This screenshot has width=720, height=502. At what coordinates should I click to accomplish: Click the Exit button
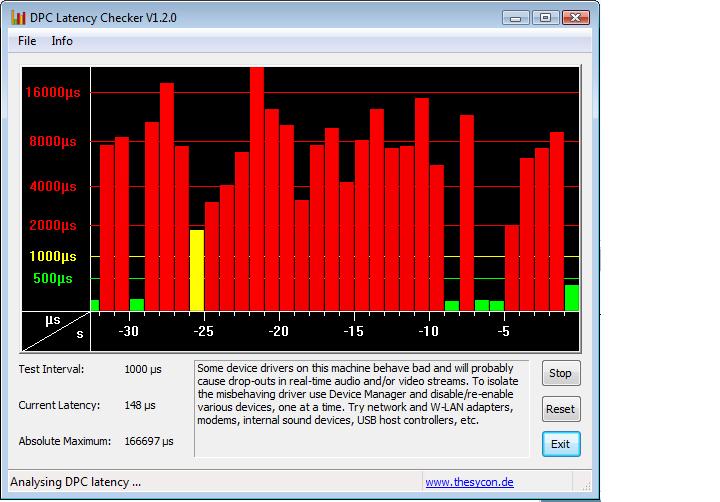tap(561, 444)
